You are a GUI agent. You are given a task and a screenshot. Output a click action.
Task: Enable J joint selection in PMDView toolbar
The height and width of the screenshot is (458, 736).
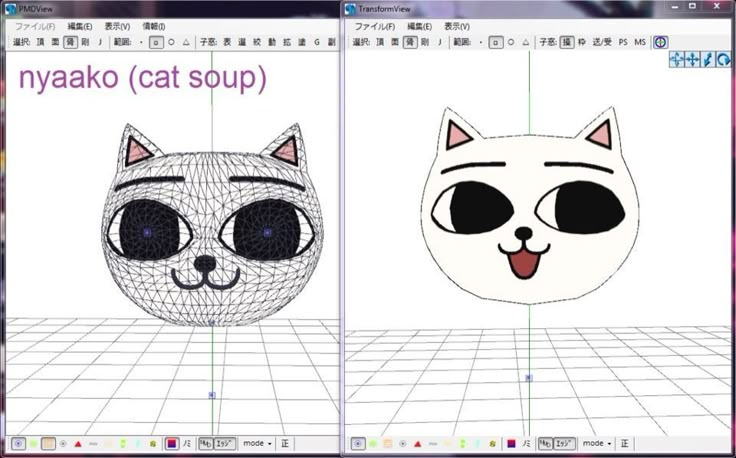point(100,42)
